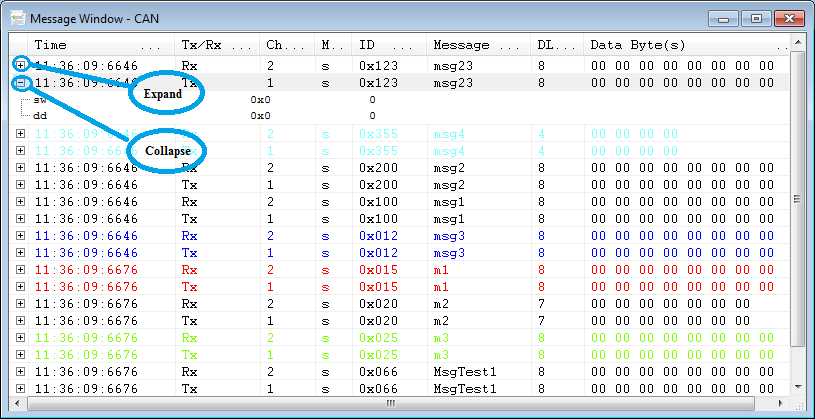Expand the 0x020 m2 Tx row
815x419 pixels.
pos(20,321)
